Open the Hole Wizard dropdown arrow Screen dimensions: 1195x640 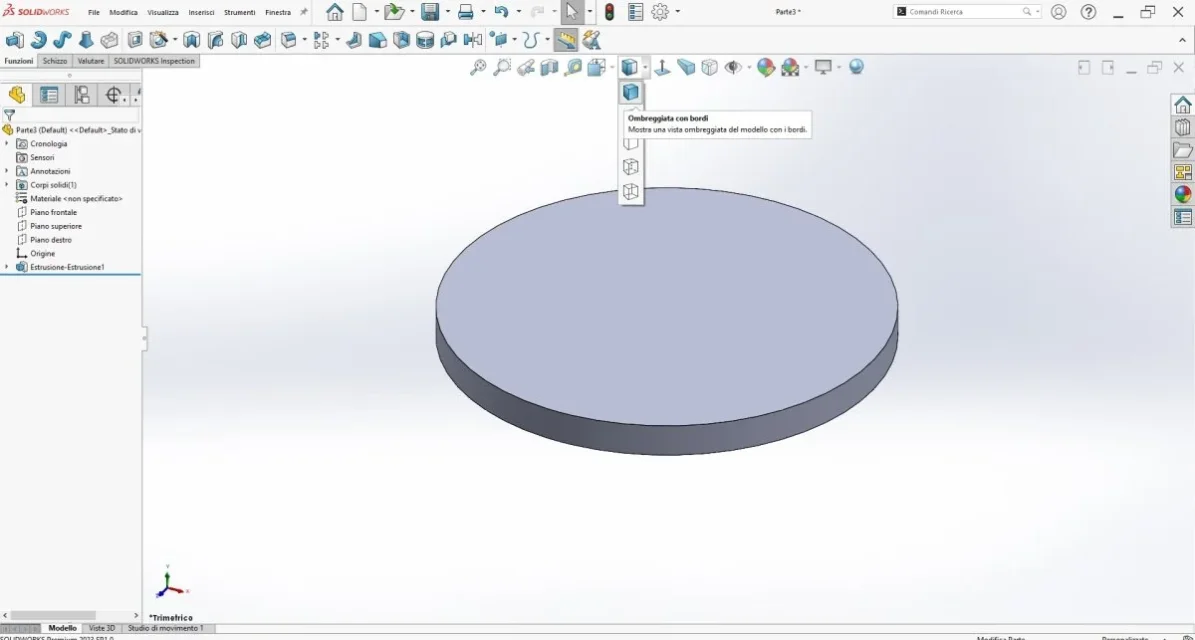(x=175, y=40)
